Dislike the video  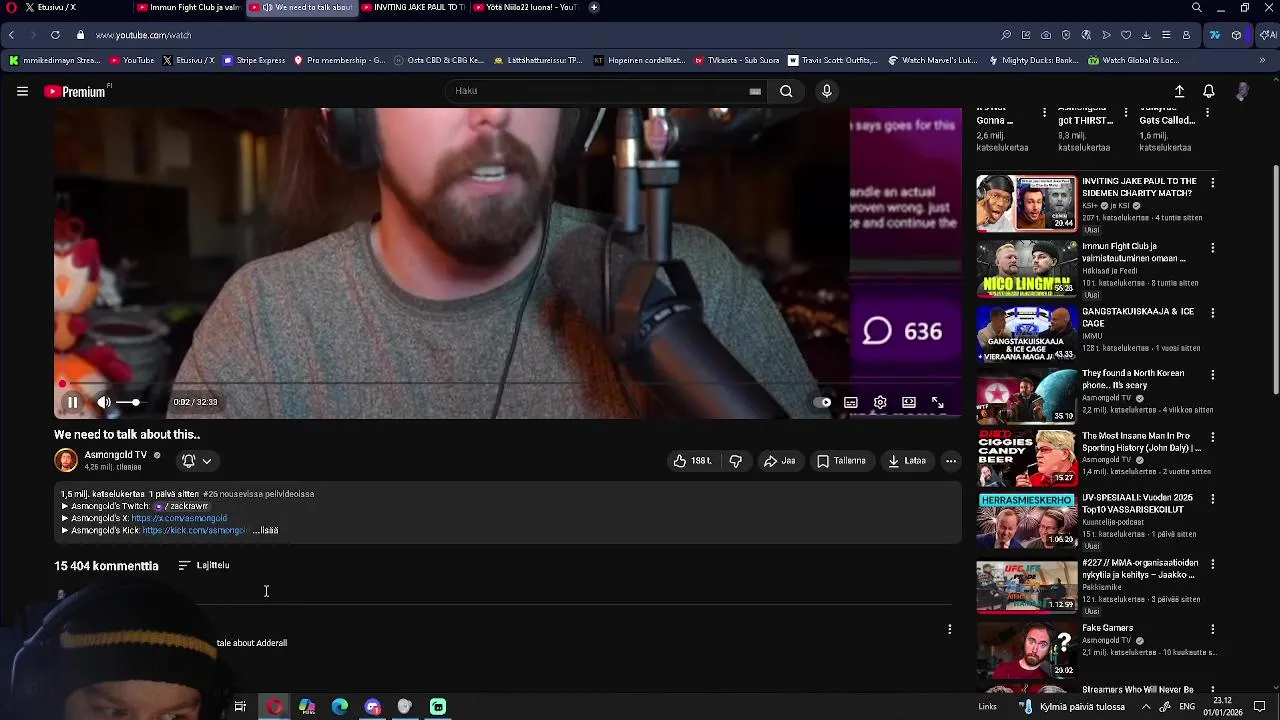tap(736, 461)
